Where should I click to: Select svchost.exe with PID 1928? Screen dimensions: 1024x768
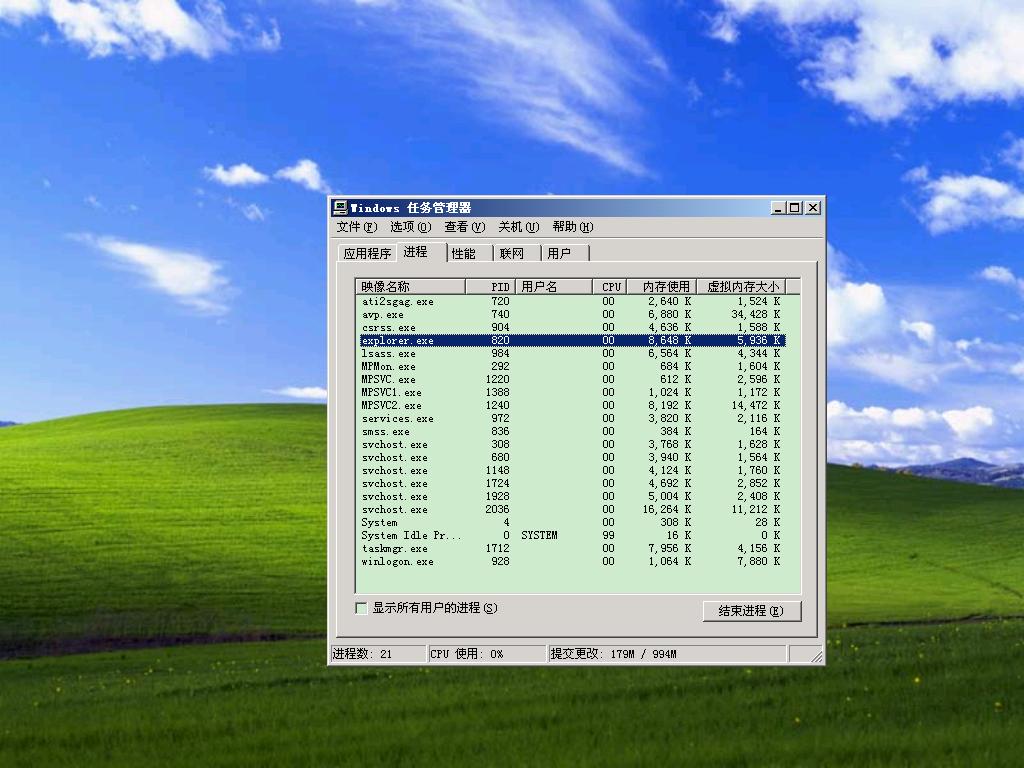click(x=572, y=496)
